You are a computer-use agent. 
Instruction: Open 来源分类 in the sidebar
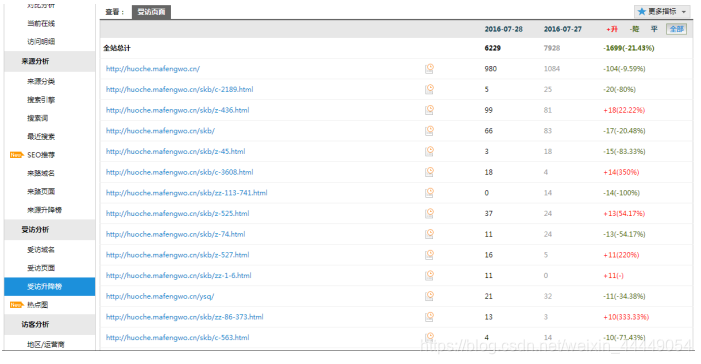[41, 81]
